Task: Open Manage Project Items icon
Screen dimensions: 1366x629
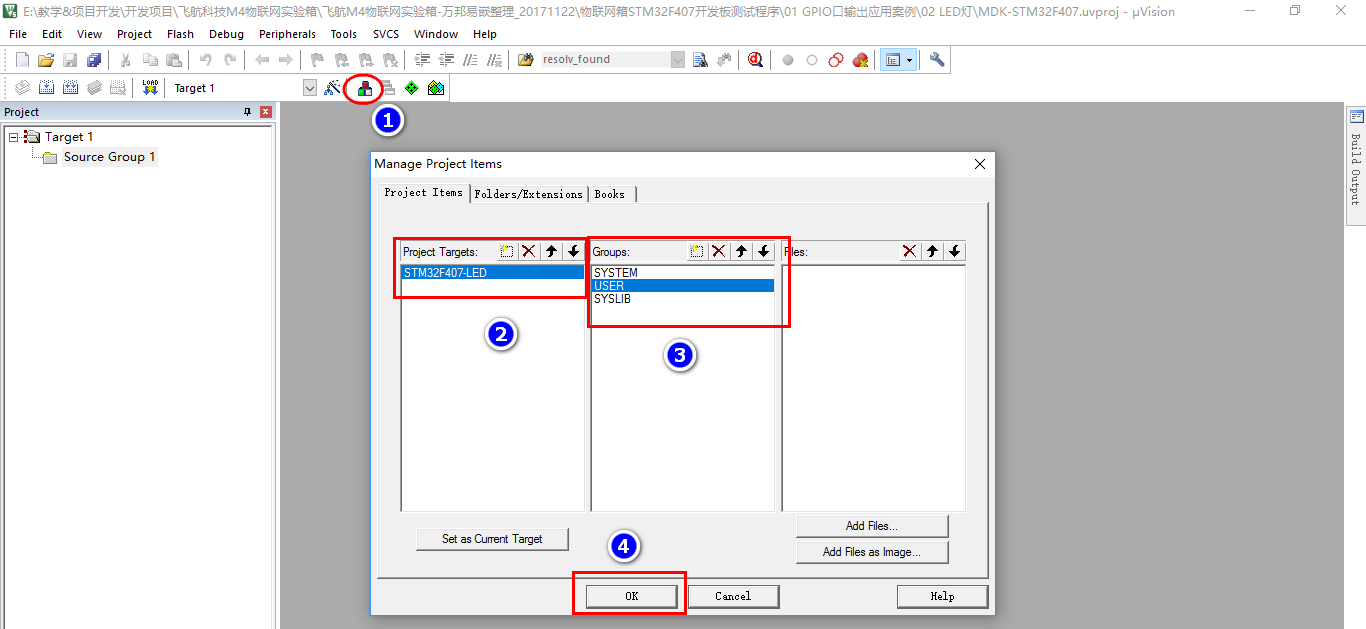Action: [364, 88]
